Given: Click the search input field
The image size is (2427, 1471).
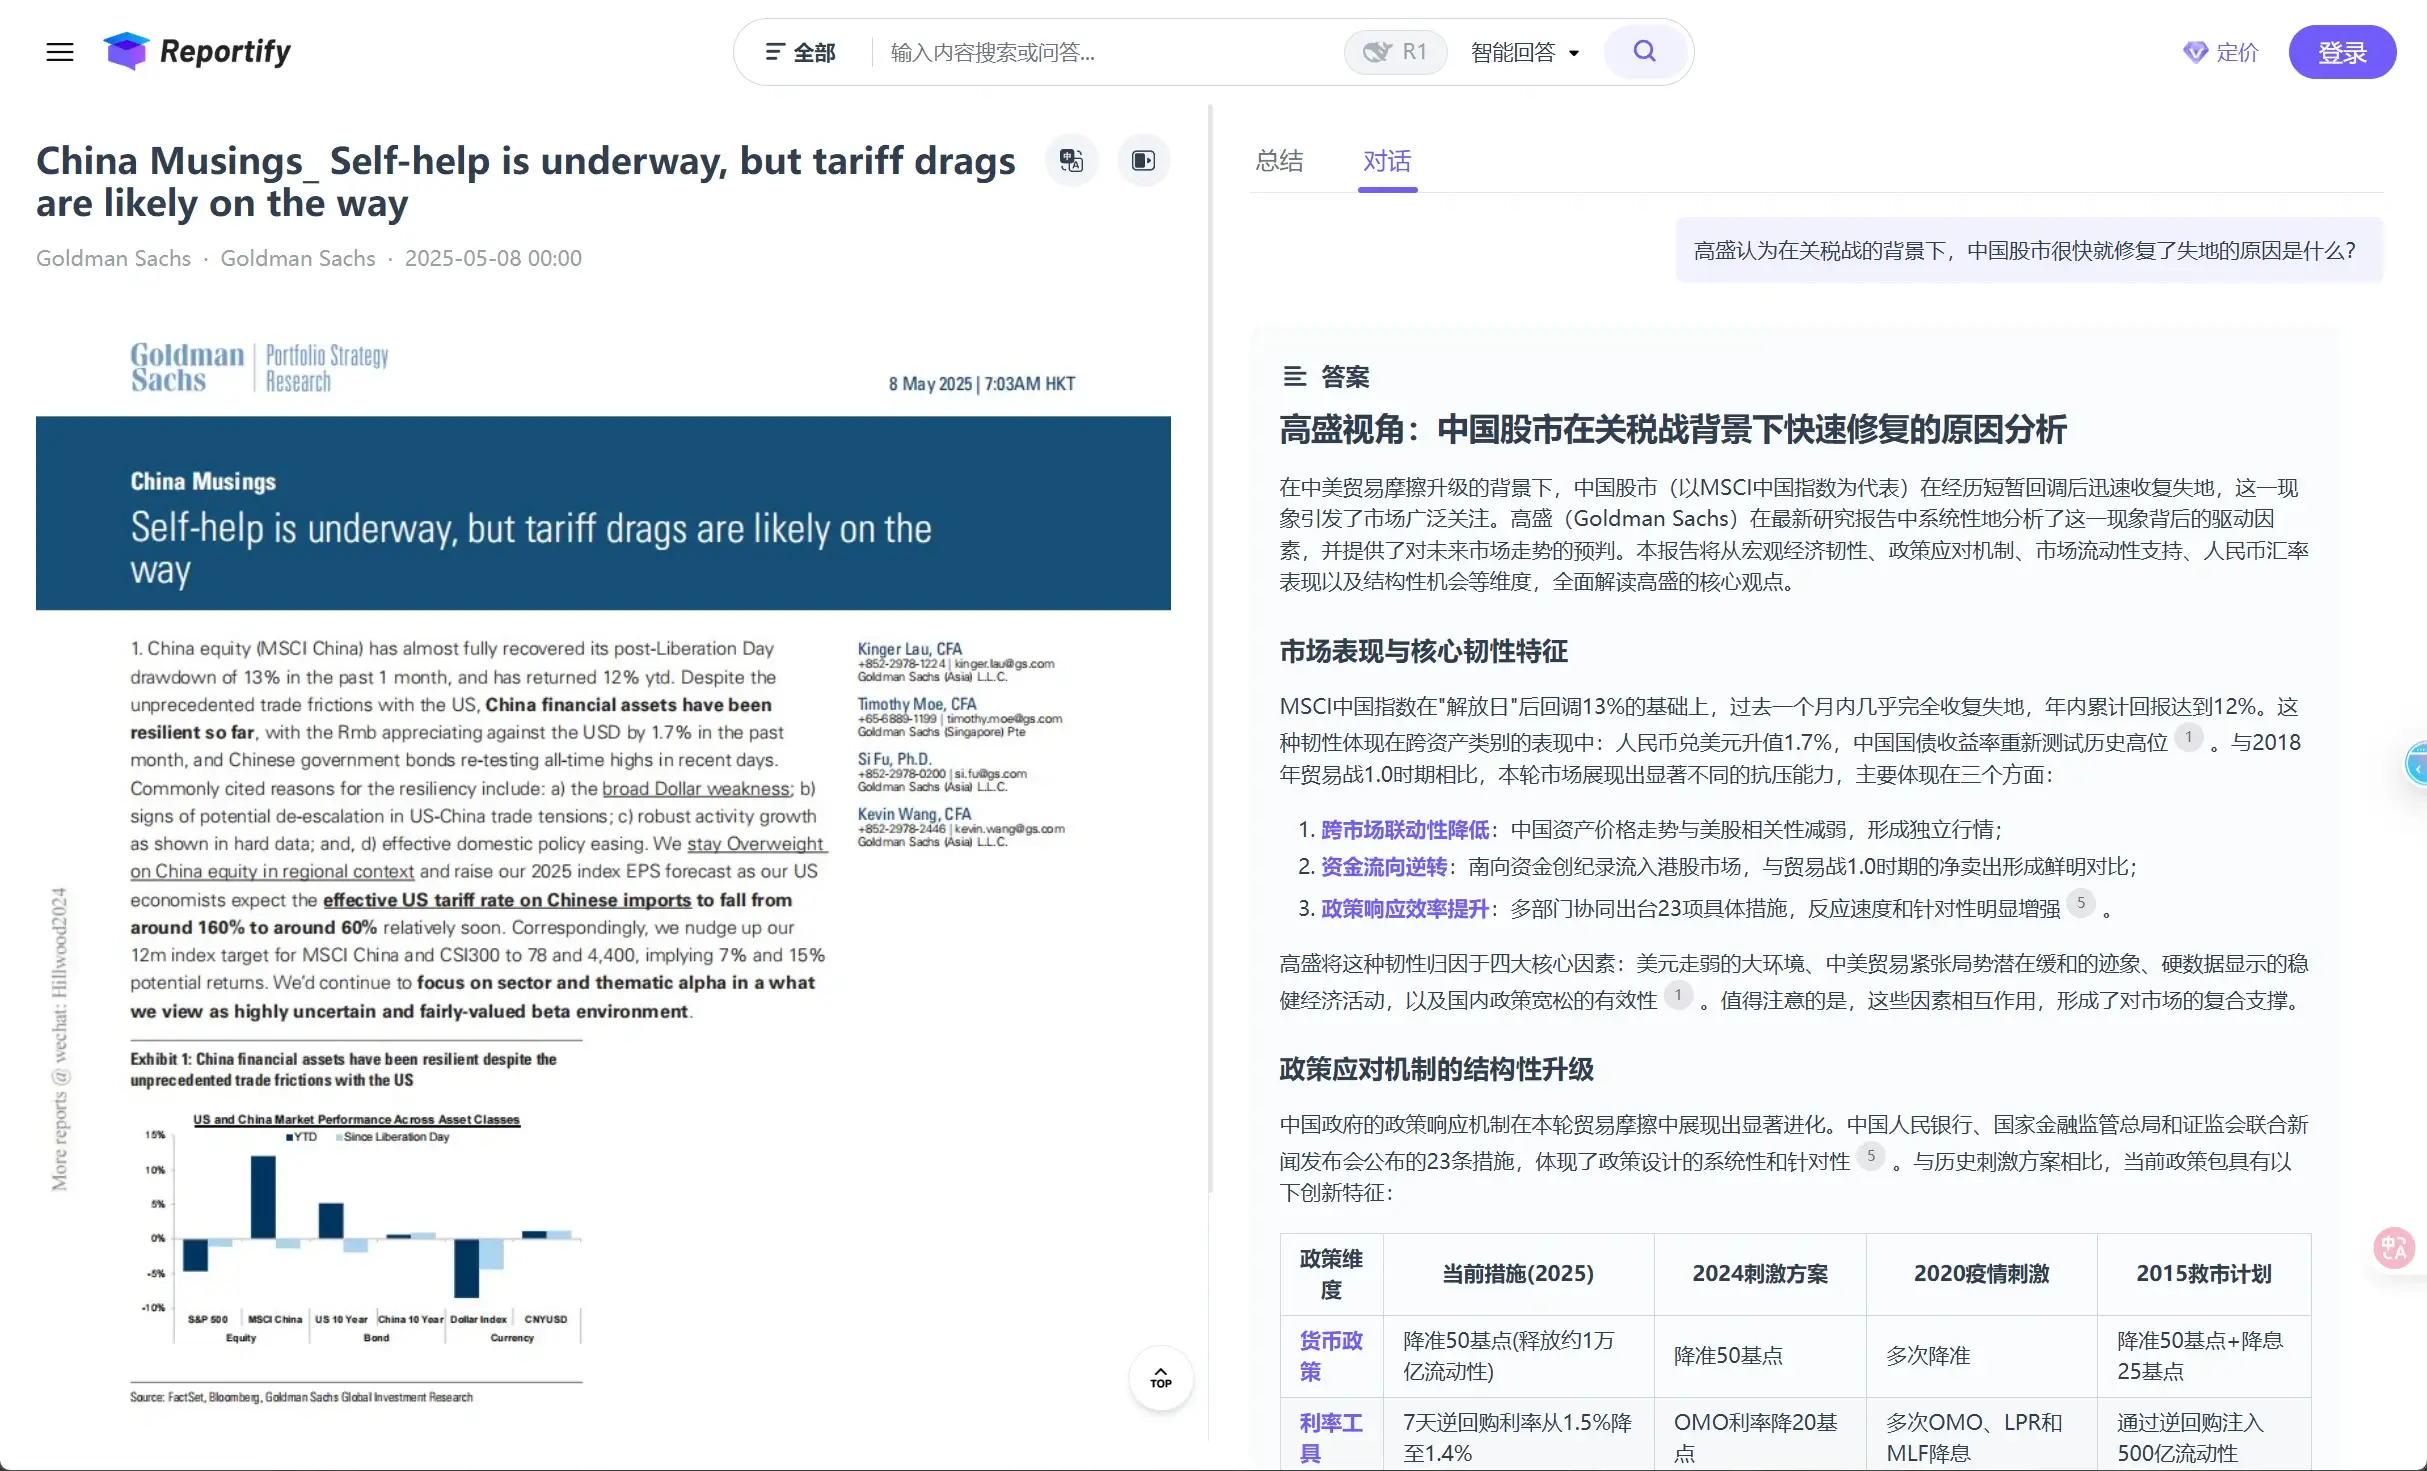Looking at the screenshot, I should 1100,51.
